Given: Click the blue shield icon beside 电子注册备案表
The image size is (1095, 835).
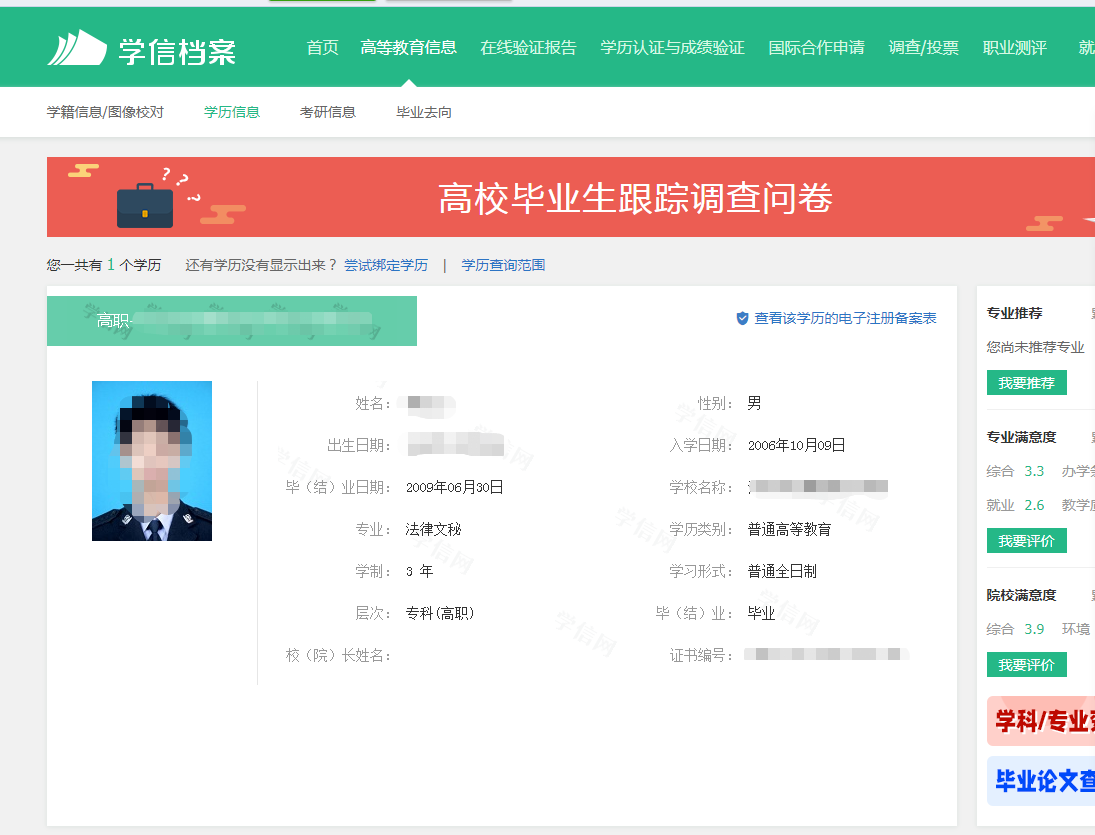Looking at the screenshot, I should [x=740, y=316].
